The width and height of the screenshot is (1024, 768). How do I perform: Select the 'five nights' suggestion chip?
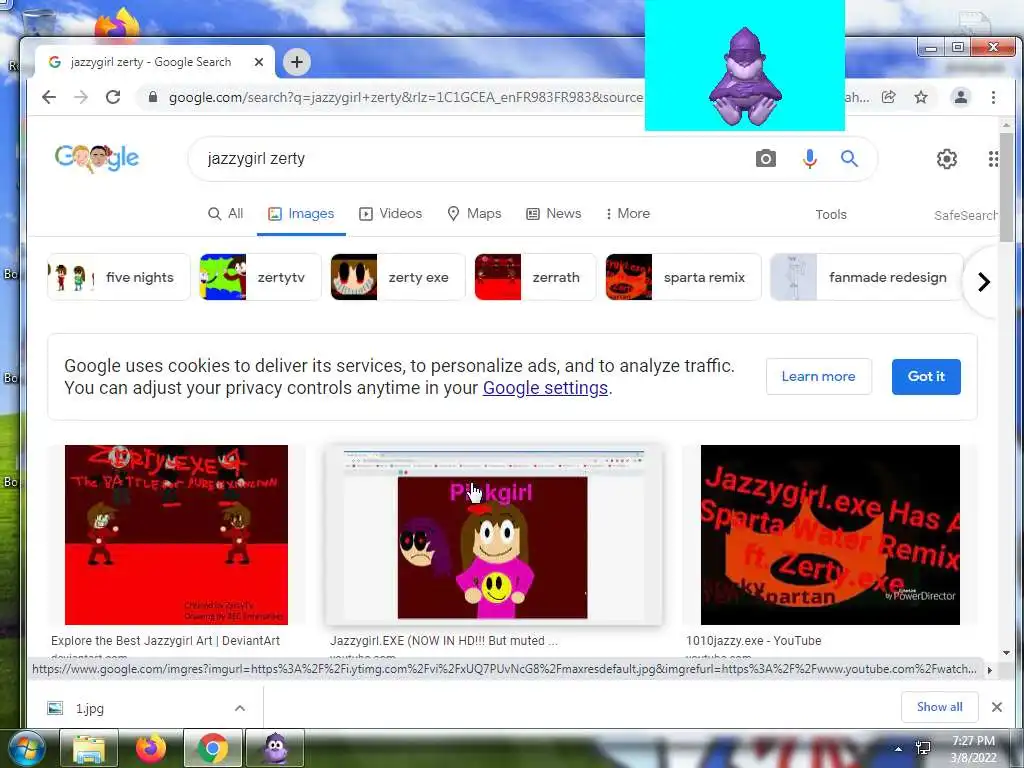[119, 277]
